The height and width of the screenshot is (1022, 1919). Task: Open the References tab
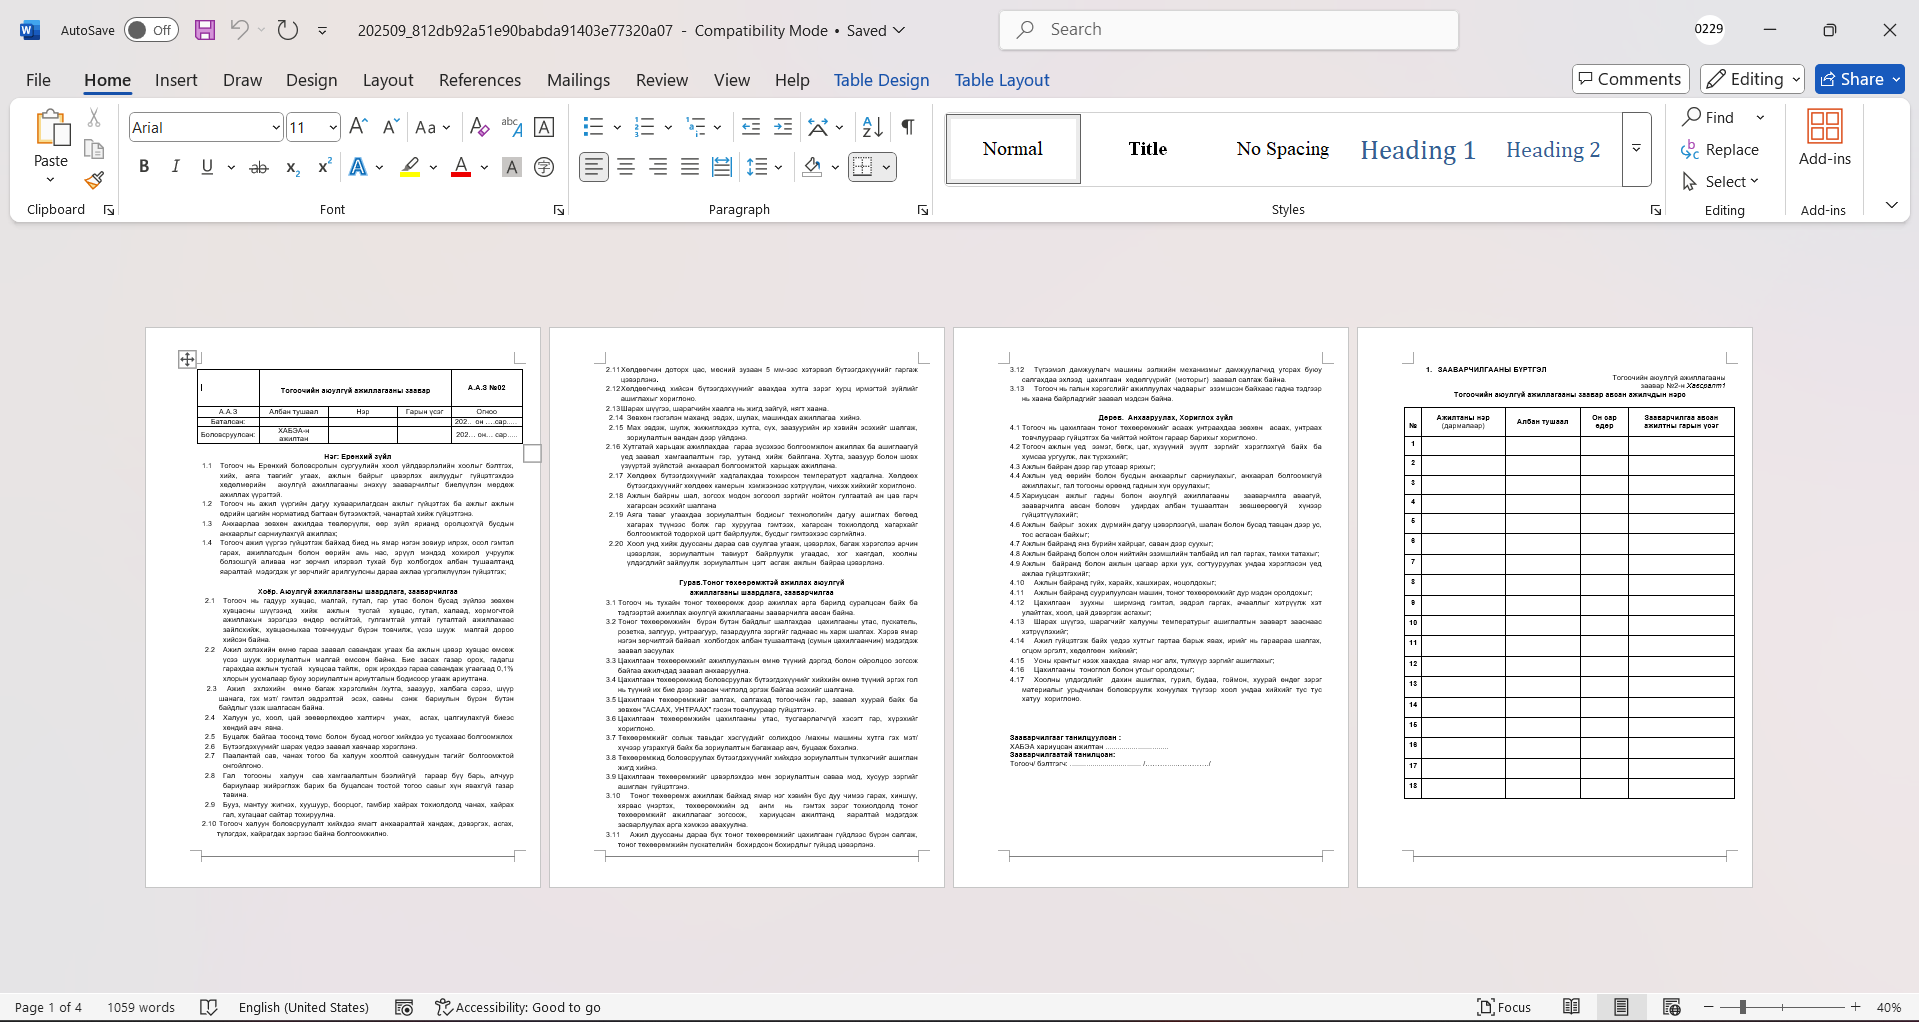[479, 80]
